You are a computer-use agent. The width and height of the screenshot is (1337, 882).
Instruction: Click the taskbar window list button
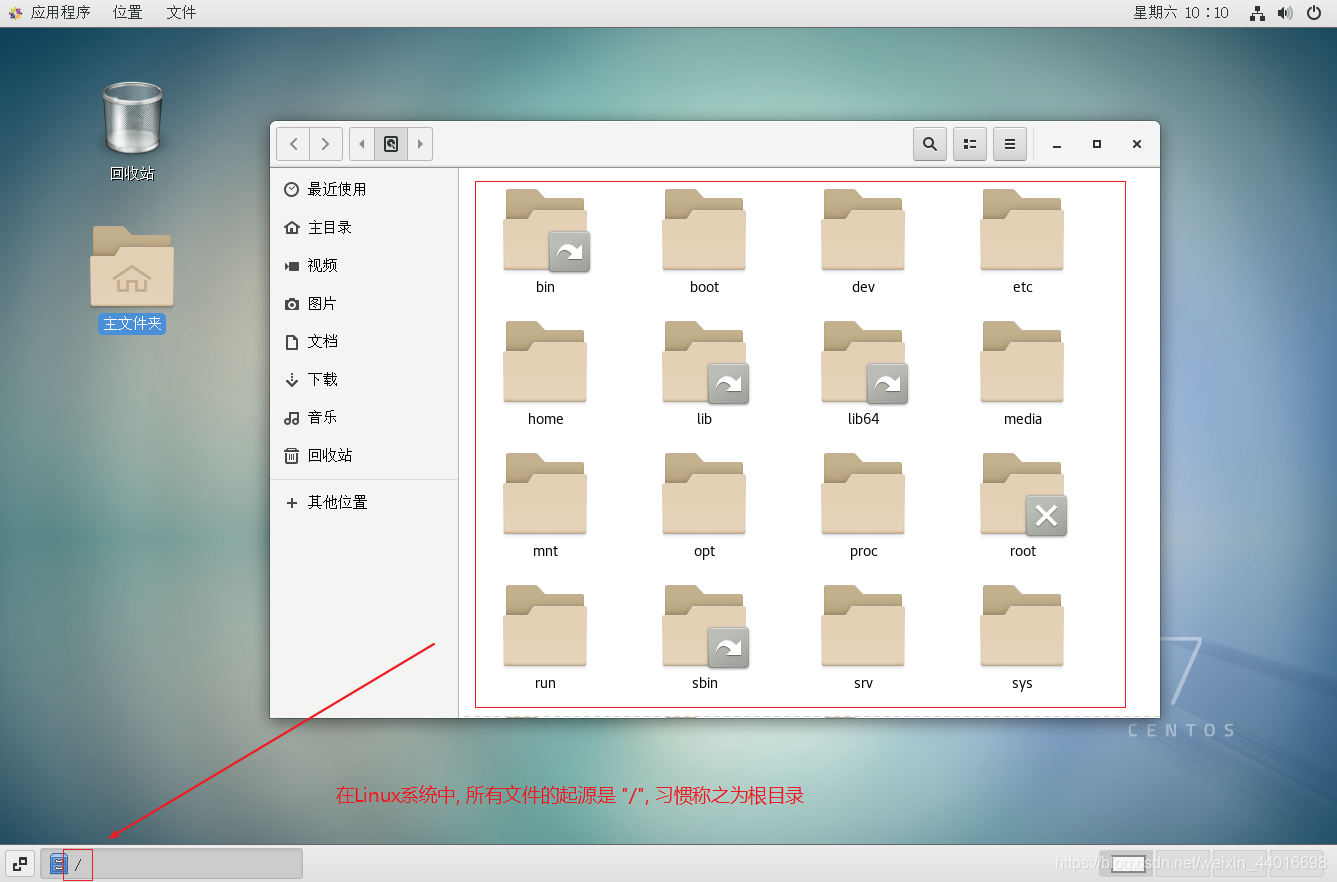[20, 863]
